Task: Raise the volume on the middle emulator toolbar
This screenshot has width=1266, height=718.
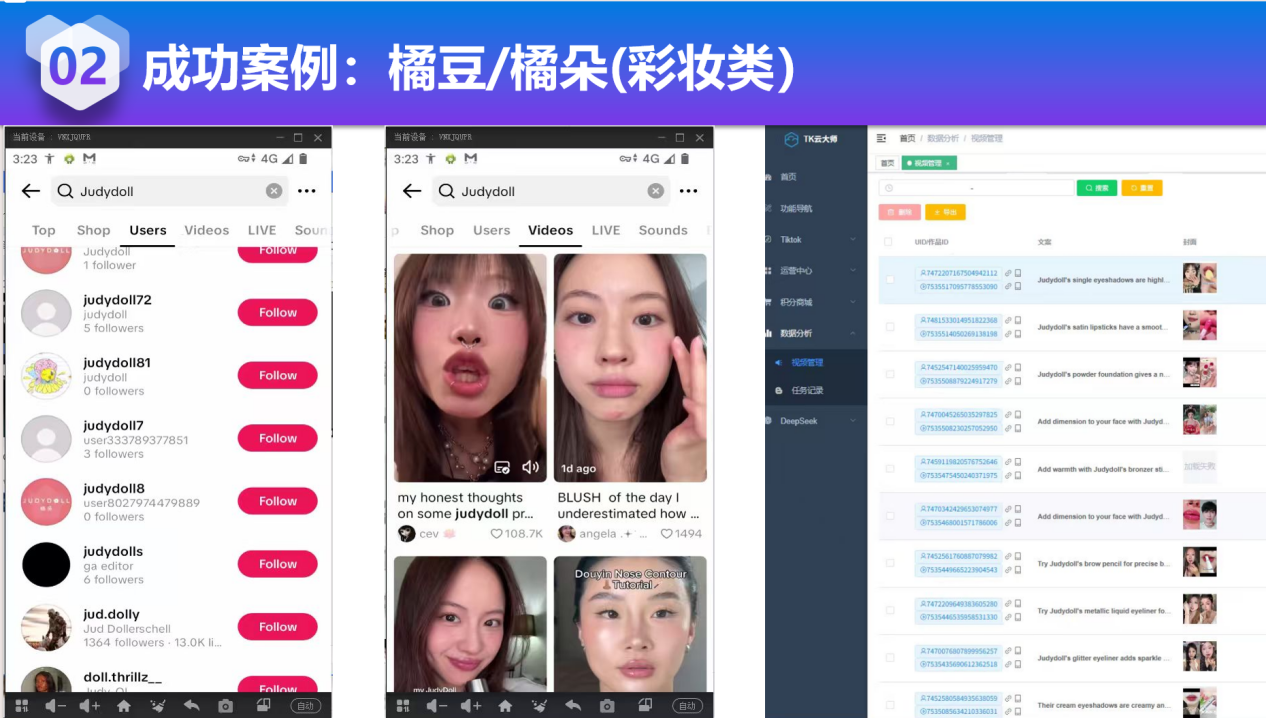Action: [x=471, y=706]
